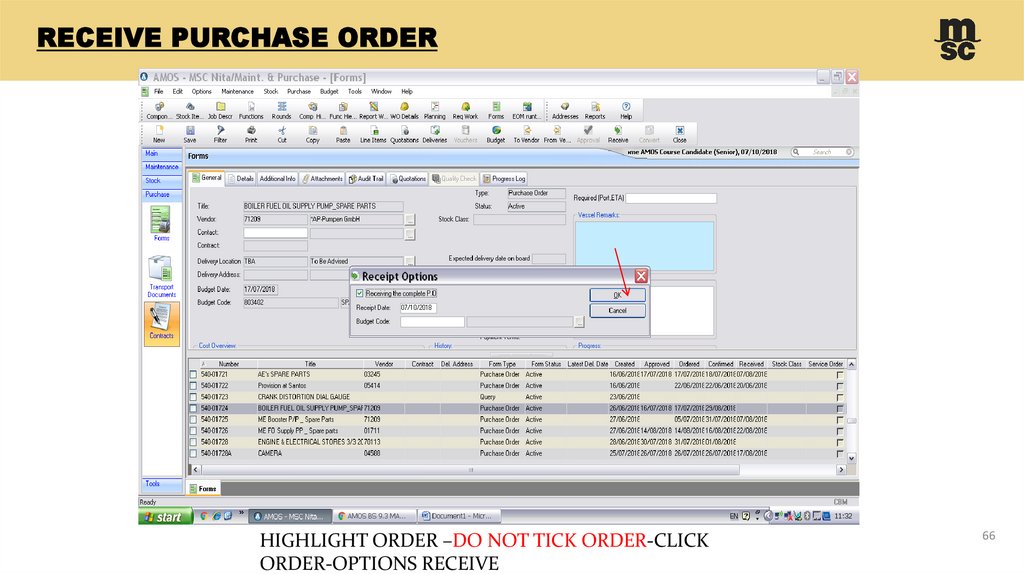
Task: Tick row checkbox for order 540-01728
Action: pyautogui.click(x=193, y=442)
